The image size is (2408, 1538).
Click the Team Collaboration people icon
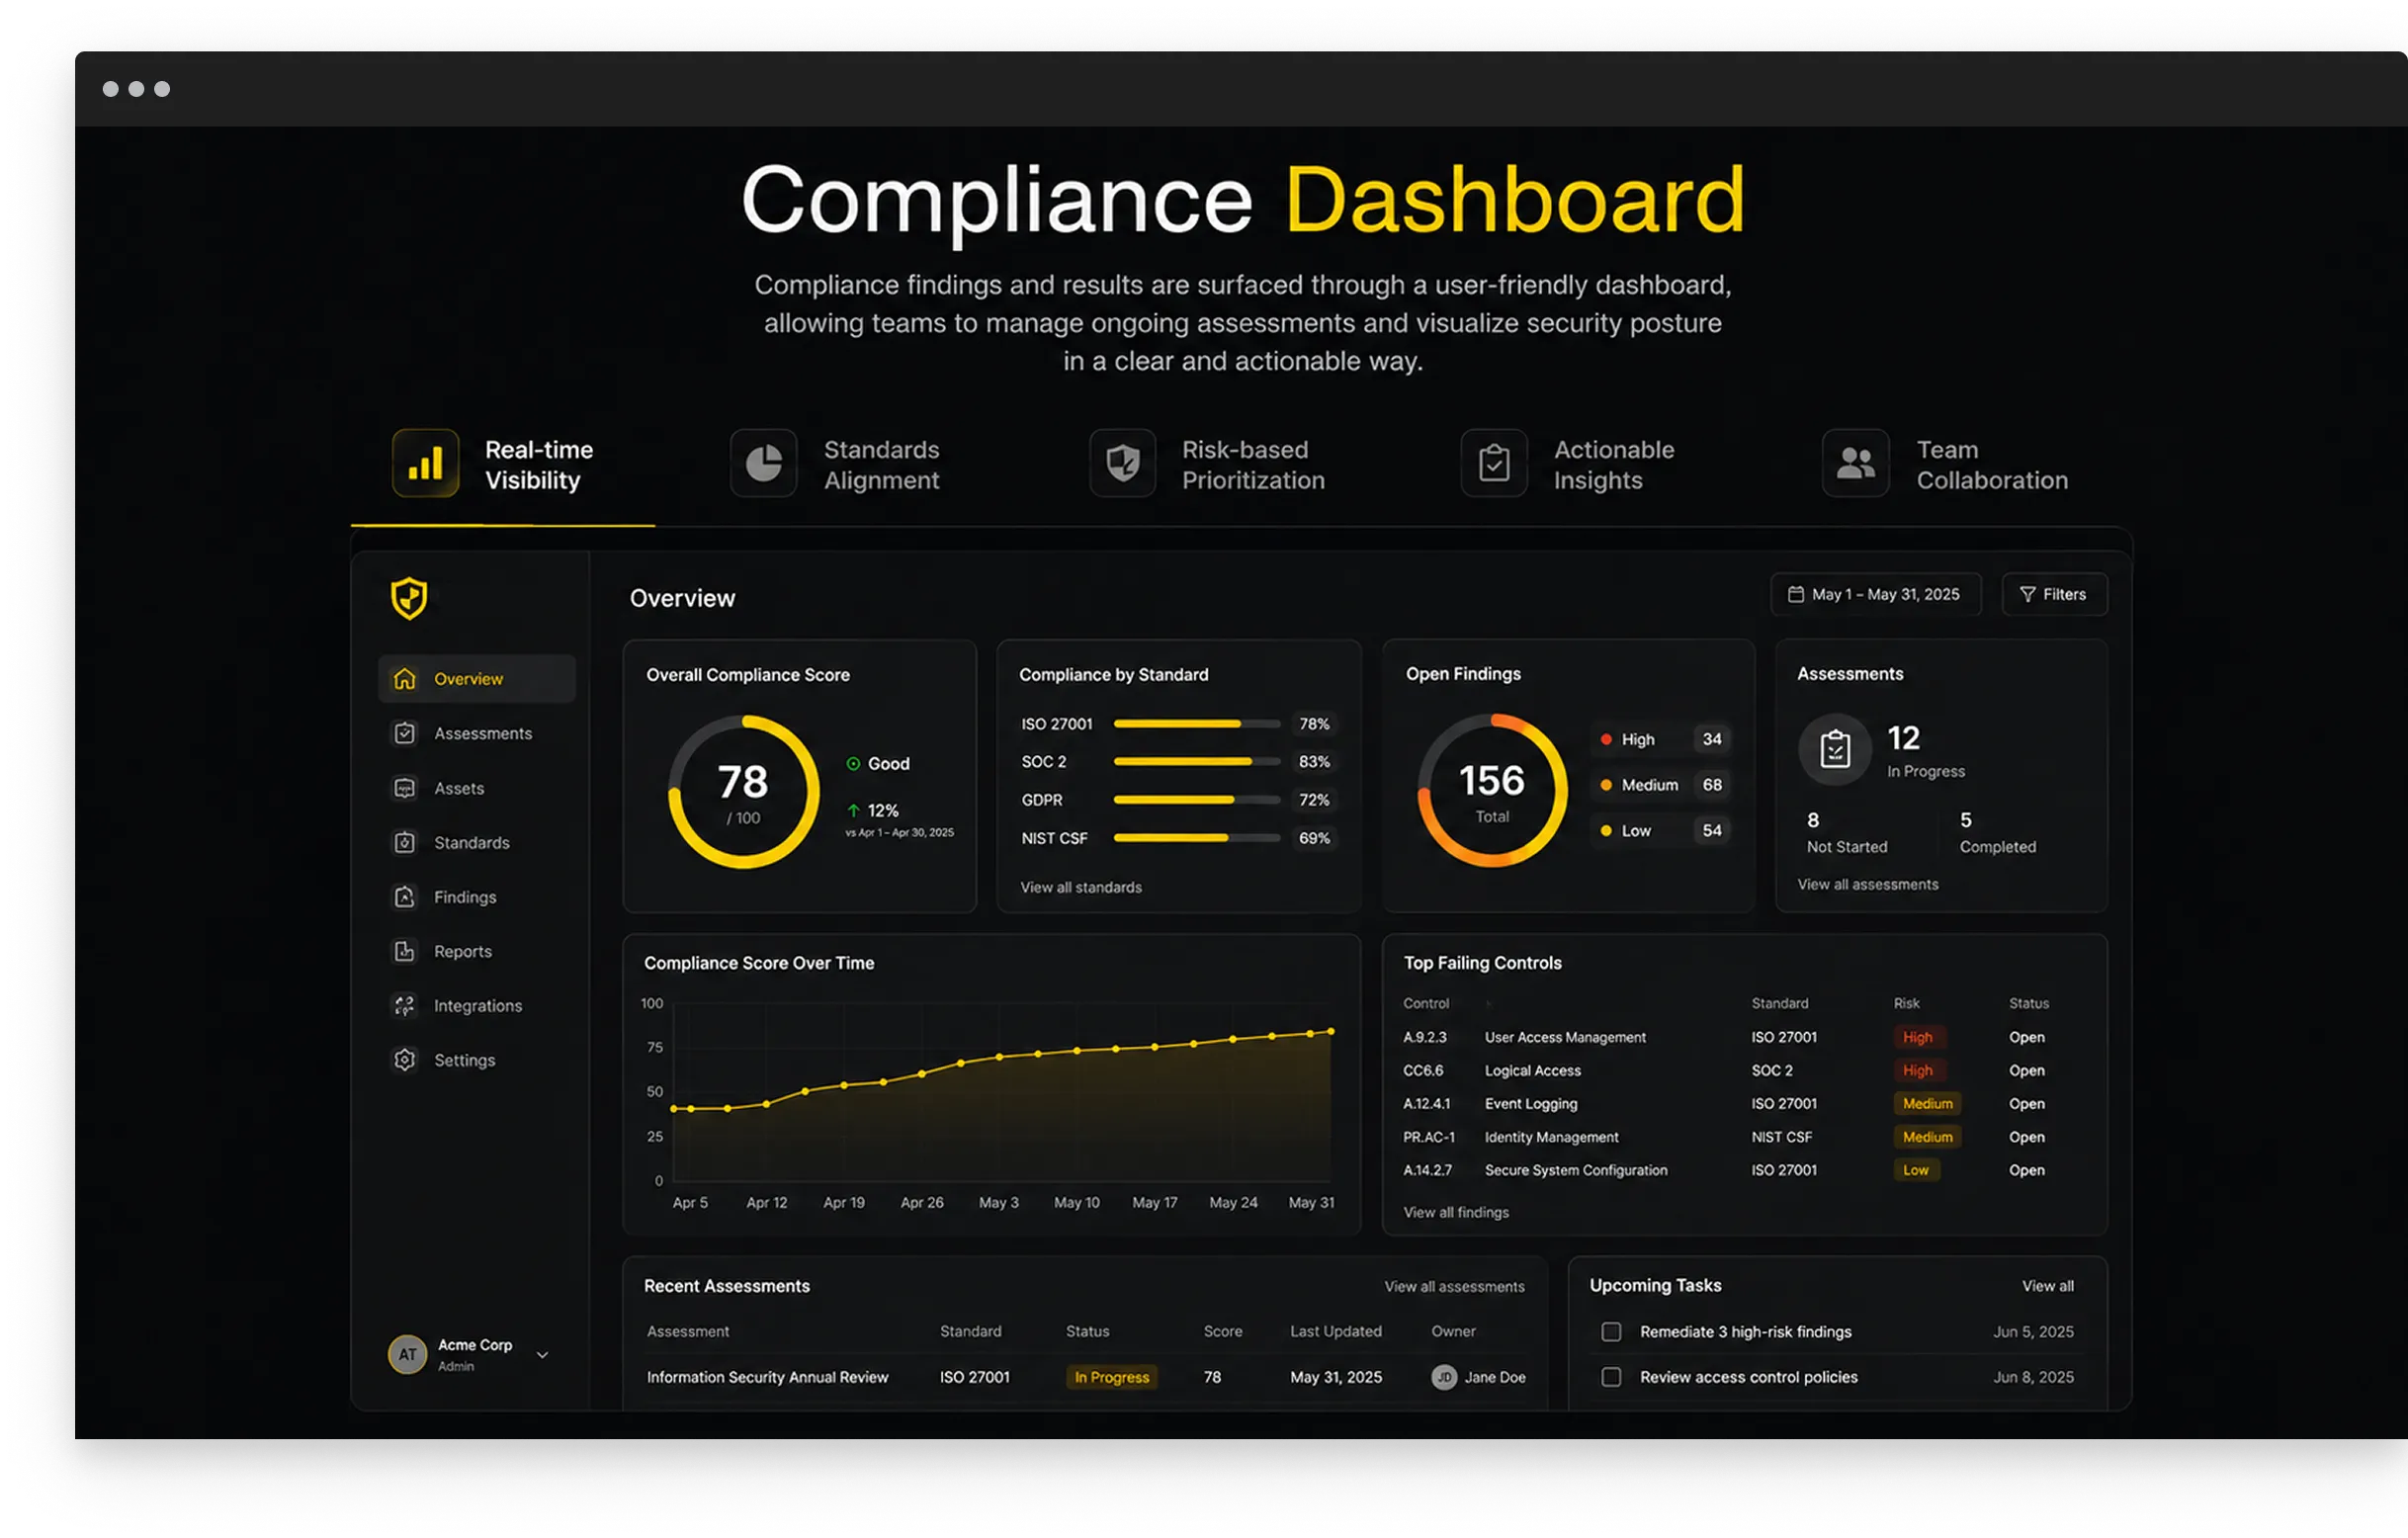[1855, 464]
